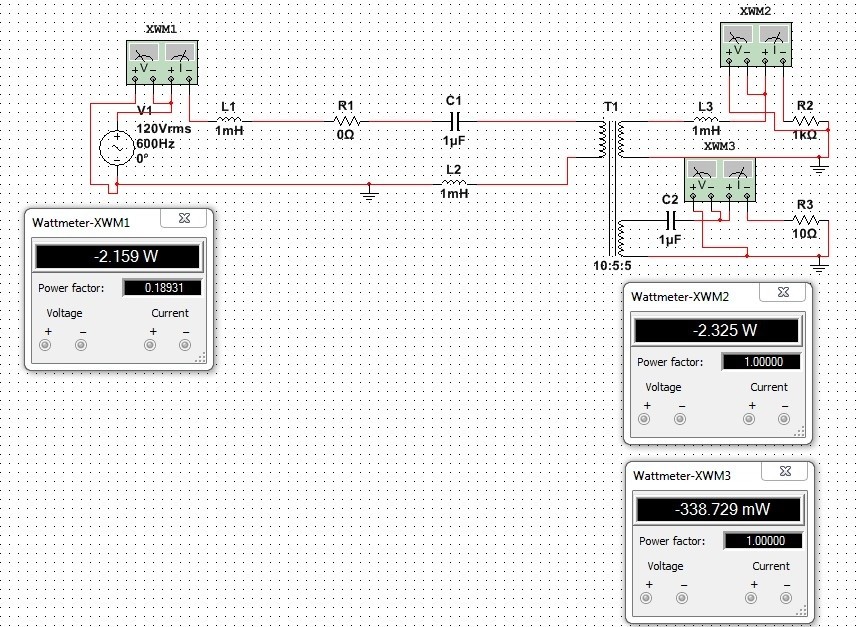Click the 1kΩ value under R2
The height and width of the screenshot is (627, 857).
(x=805, y=134)
